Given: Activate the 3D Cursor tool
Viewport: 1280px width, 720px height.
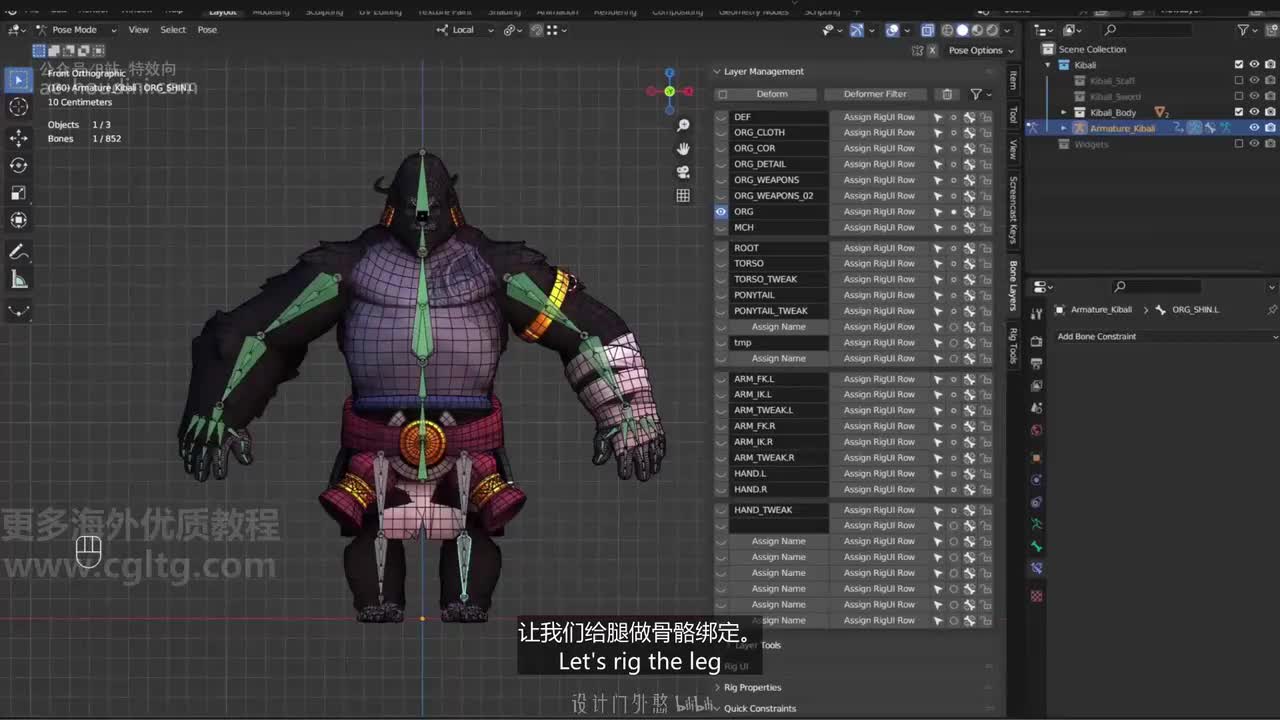Looking at the screenshot, I should coord(19,107).
